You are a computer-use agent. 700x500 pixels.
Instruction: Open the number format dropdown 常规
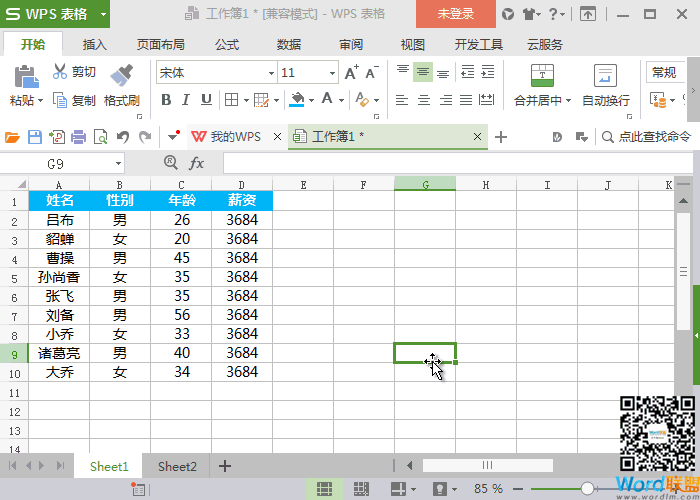pyautogui.click(x=666, y=72)
